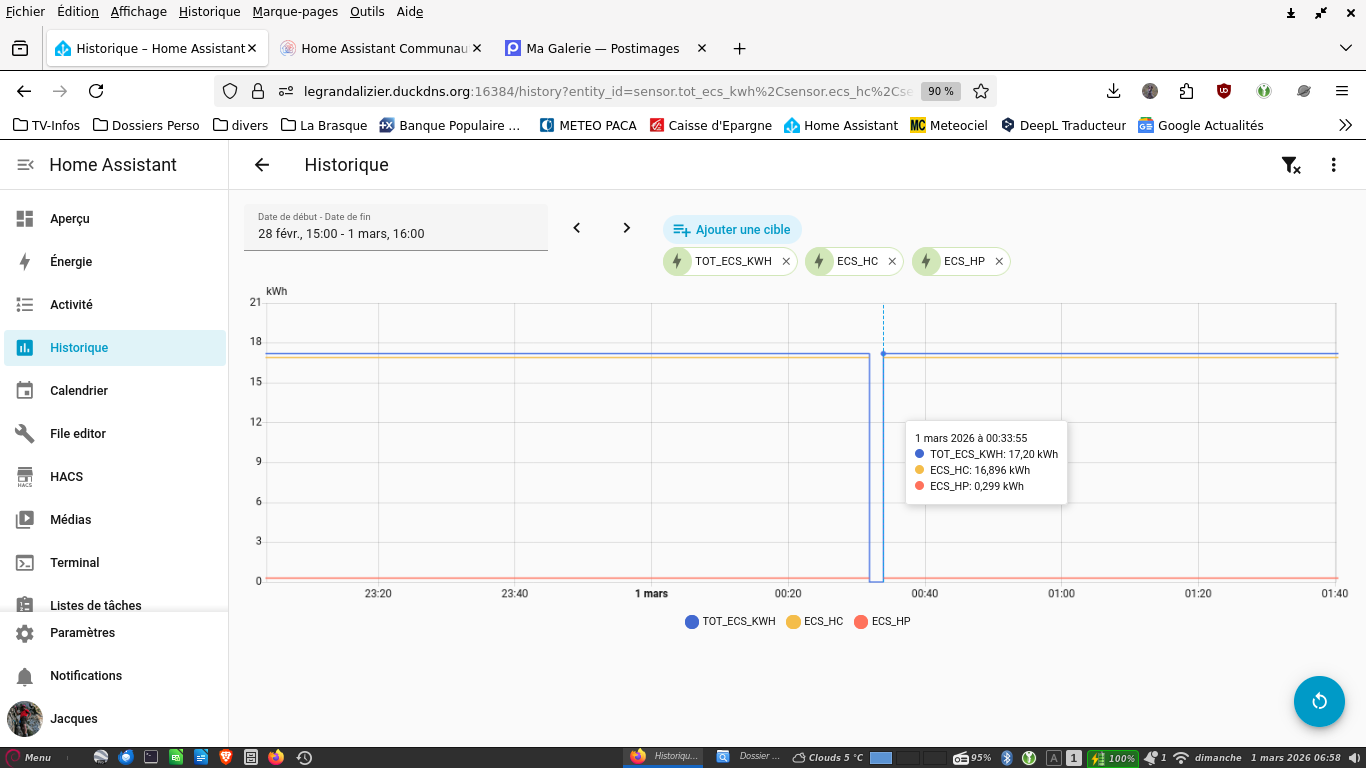
Task: Toggle TOT_ECS_KWH series in chart legend
Action: tap(730, 622)
